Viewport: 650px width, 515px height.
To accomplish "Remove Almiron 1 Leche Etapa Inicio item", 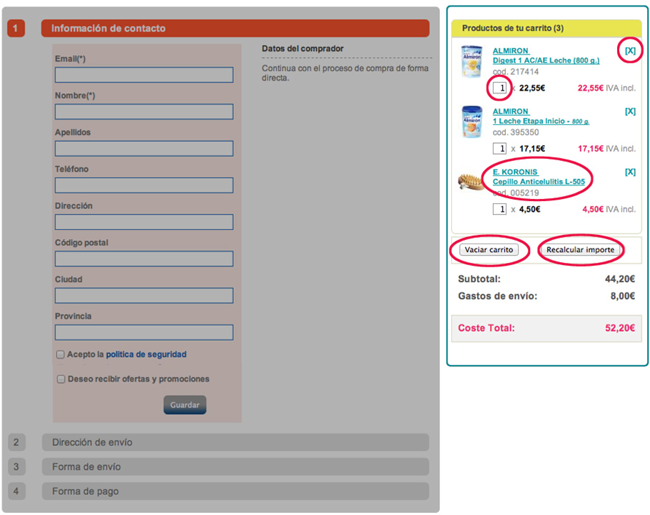I will coord(629,111).
